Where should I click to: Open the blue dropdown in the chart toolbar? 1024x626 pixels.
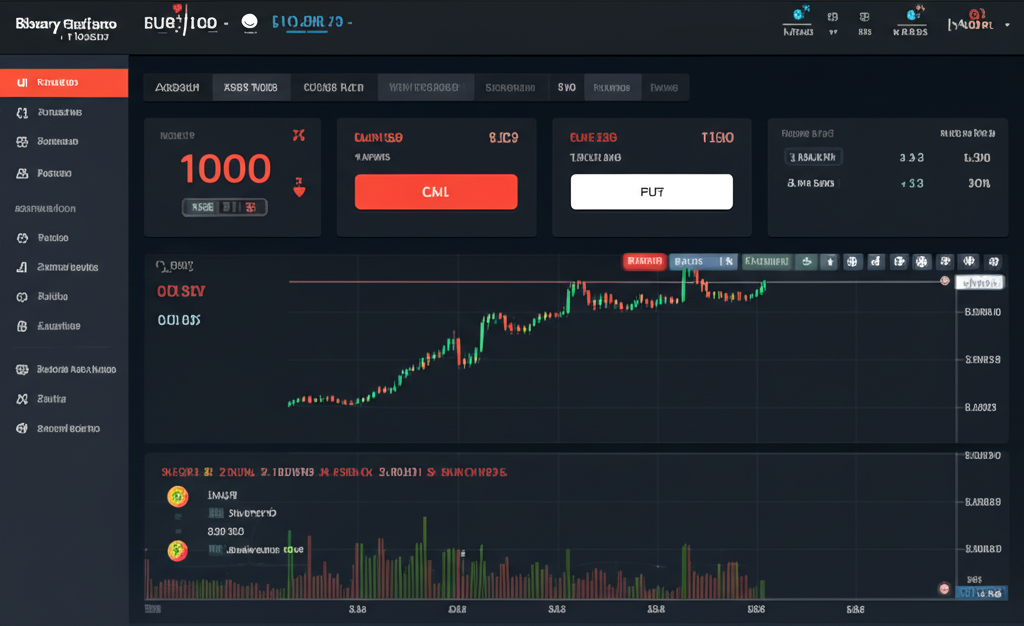(703, 262)
